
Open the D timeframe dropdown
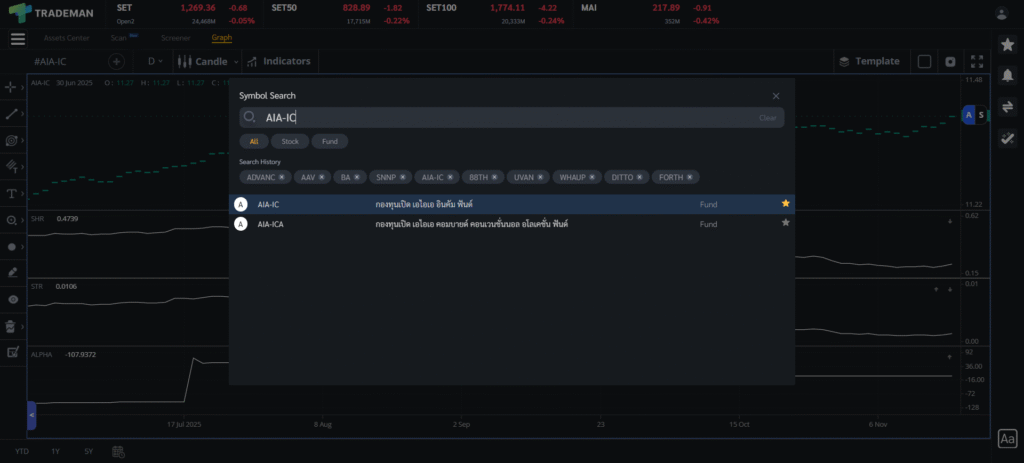(x=156, y=61)
